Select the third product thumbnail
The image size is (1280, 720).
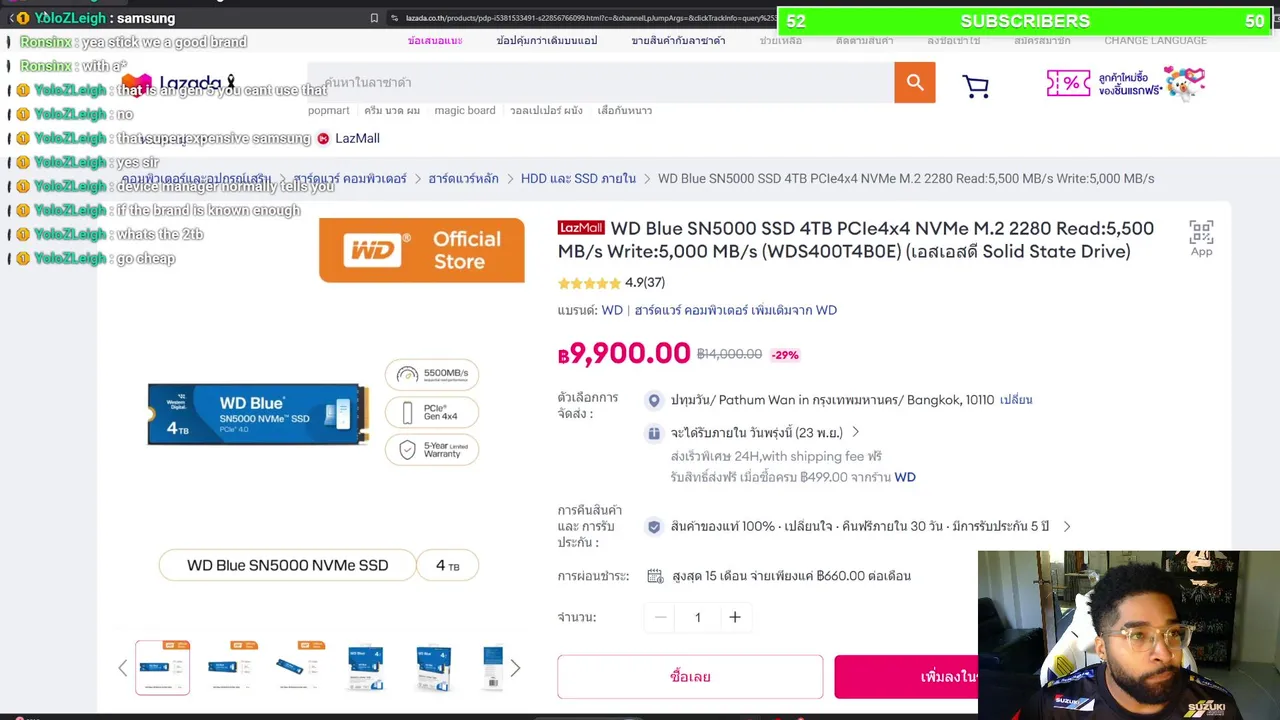[x=298, y=667]
